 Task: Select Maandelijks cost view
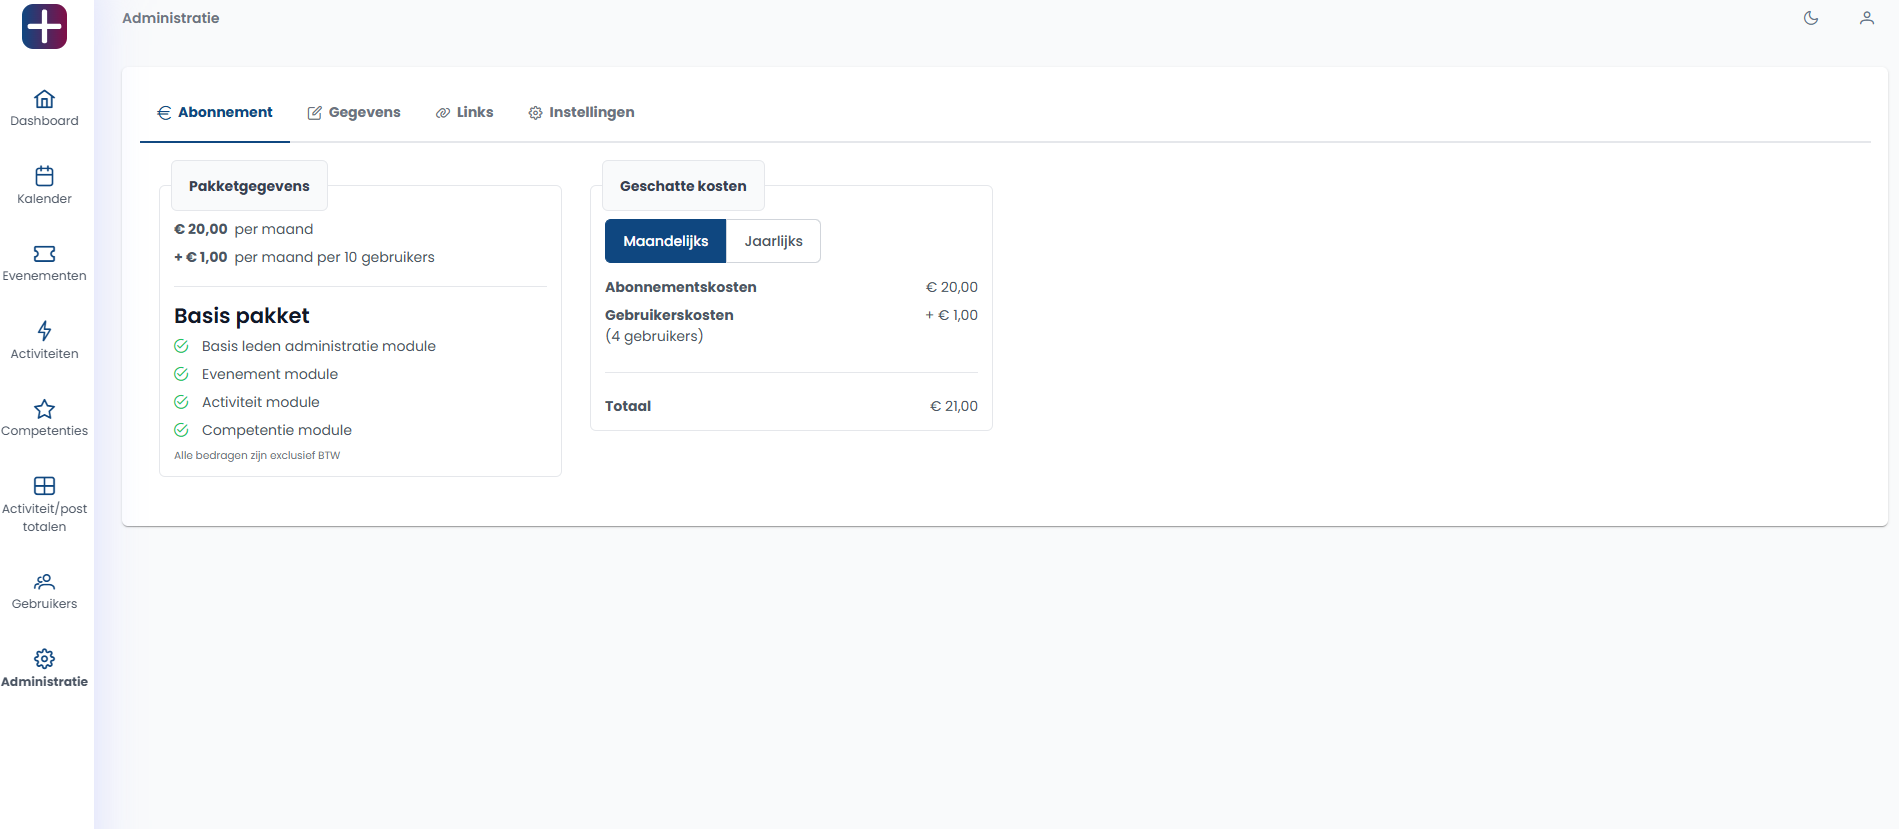click(665, 241)
